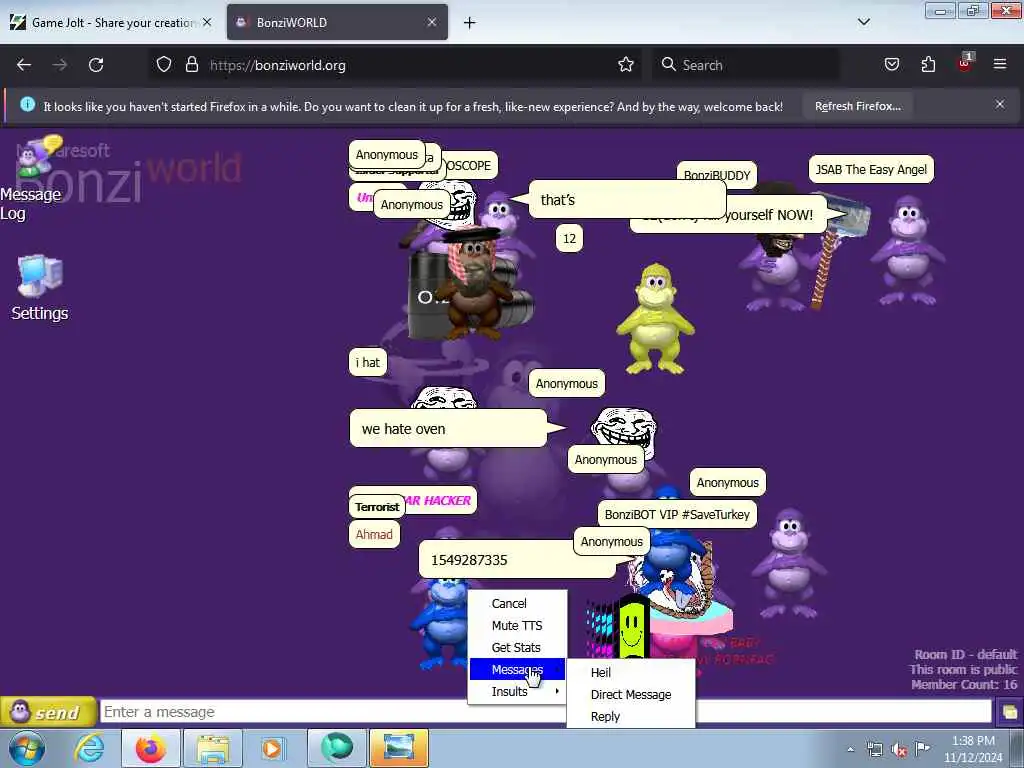
Task: Open the image picker beside message box
Action: [x=1009, y=711]
